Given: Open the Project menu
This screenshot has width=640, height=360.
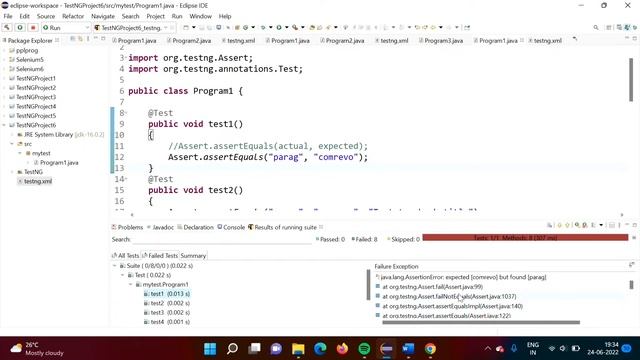Looking at the screenshot, I should (x=155, y=16).
